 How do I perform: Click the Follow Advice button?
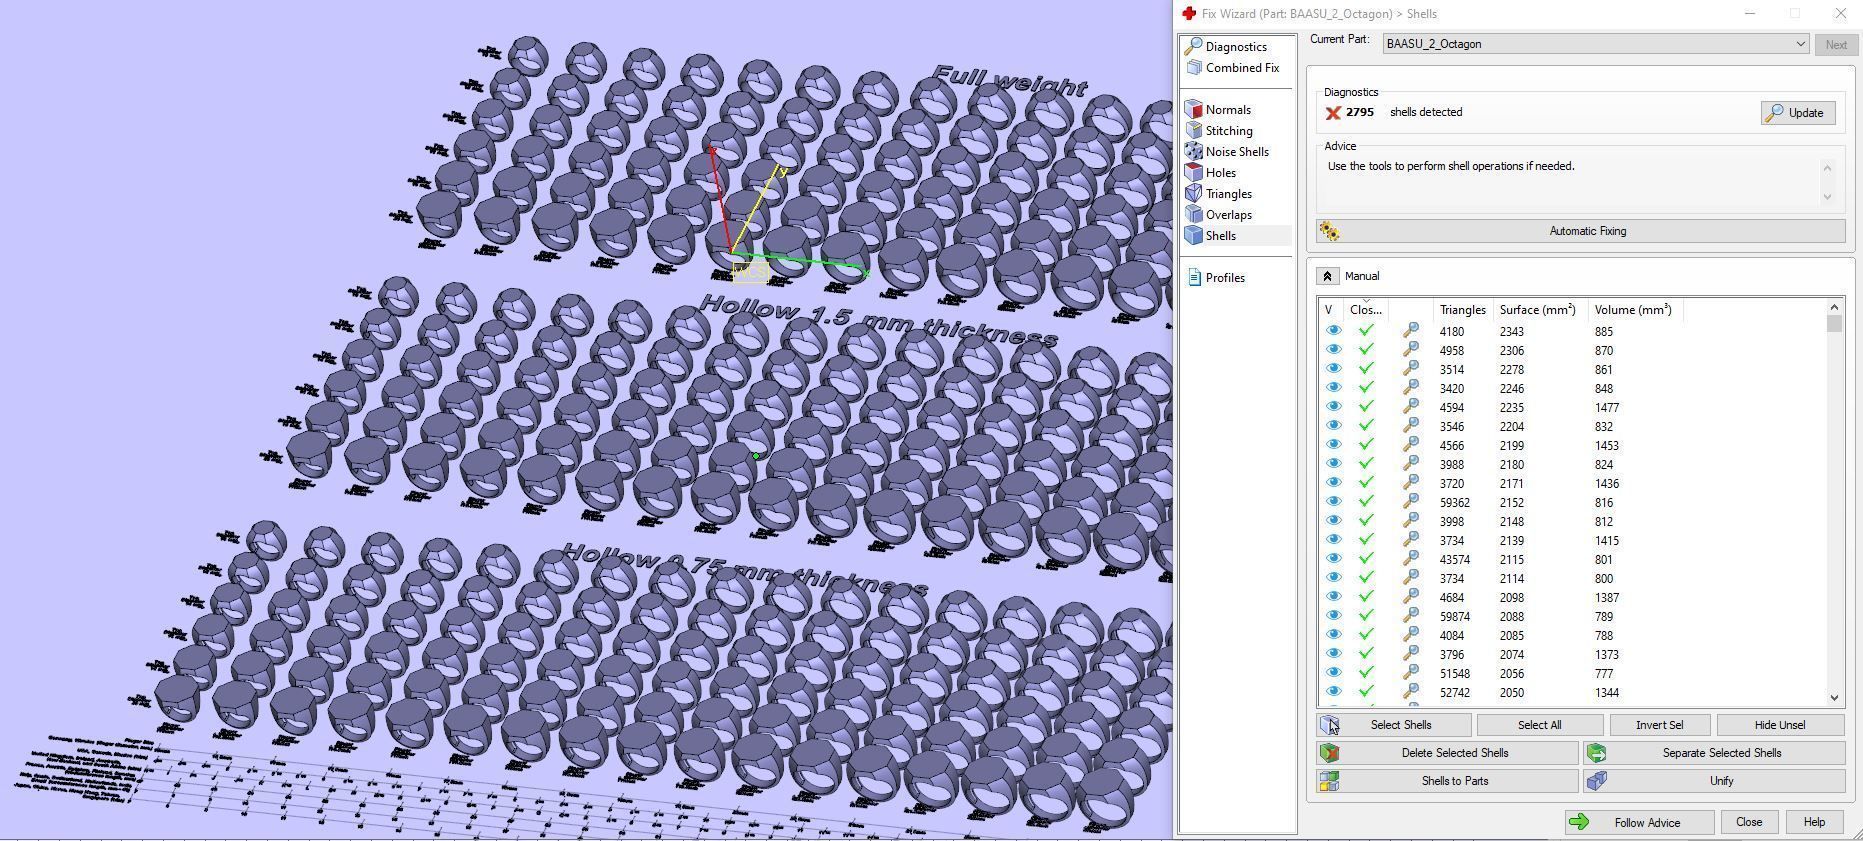[x=1639, y=822]
